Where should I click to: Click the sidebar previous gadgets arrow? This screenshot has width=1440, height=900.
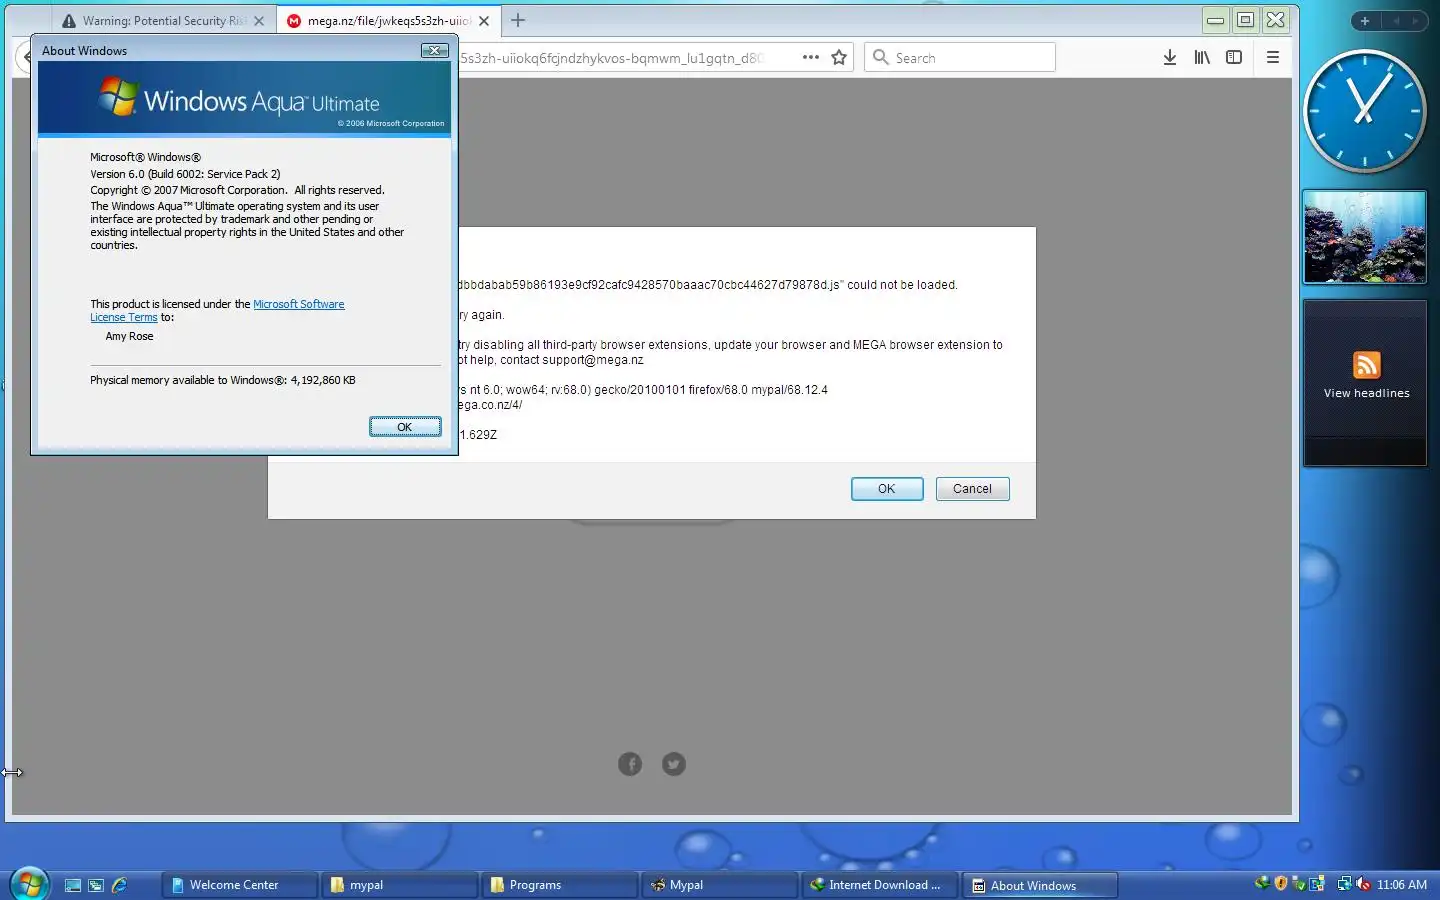pos(1396,21)
